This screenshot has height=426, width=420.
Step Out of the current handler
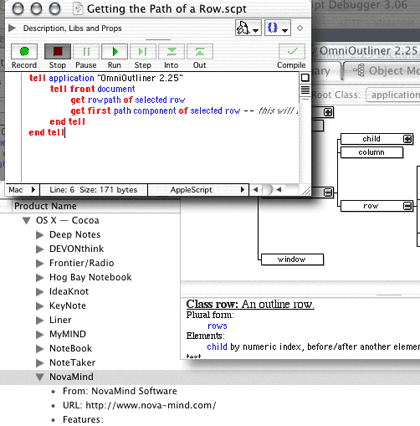[x=199, y=52]
